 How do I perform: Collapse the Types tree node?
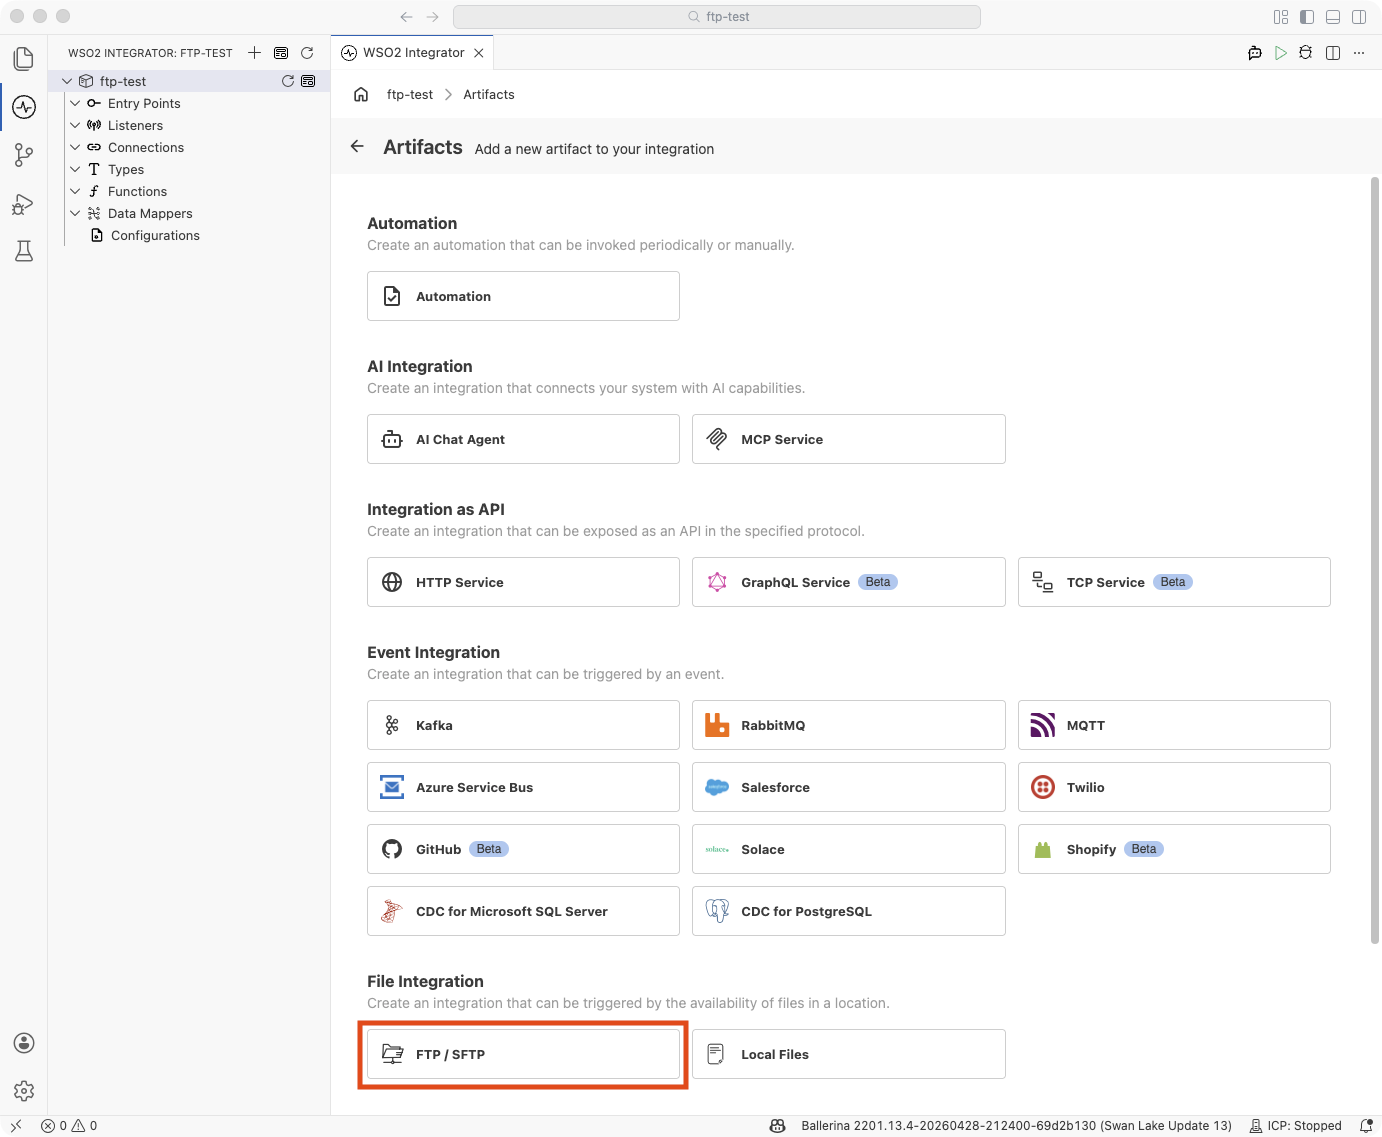(75, 169)
